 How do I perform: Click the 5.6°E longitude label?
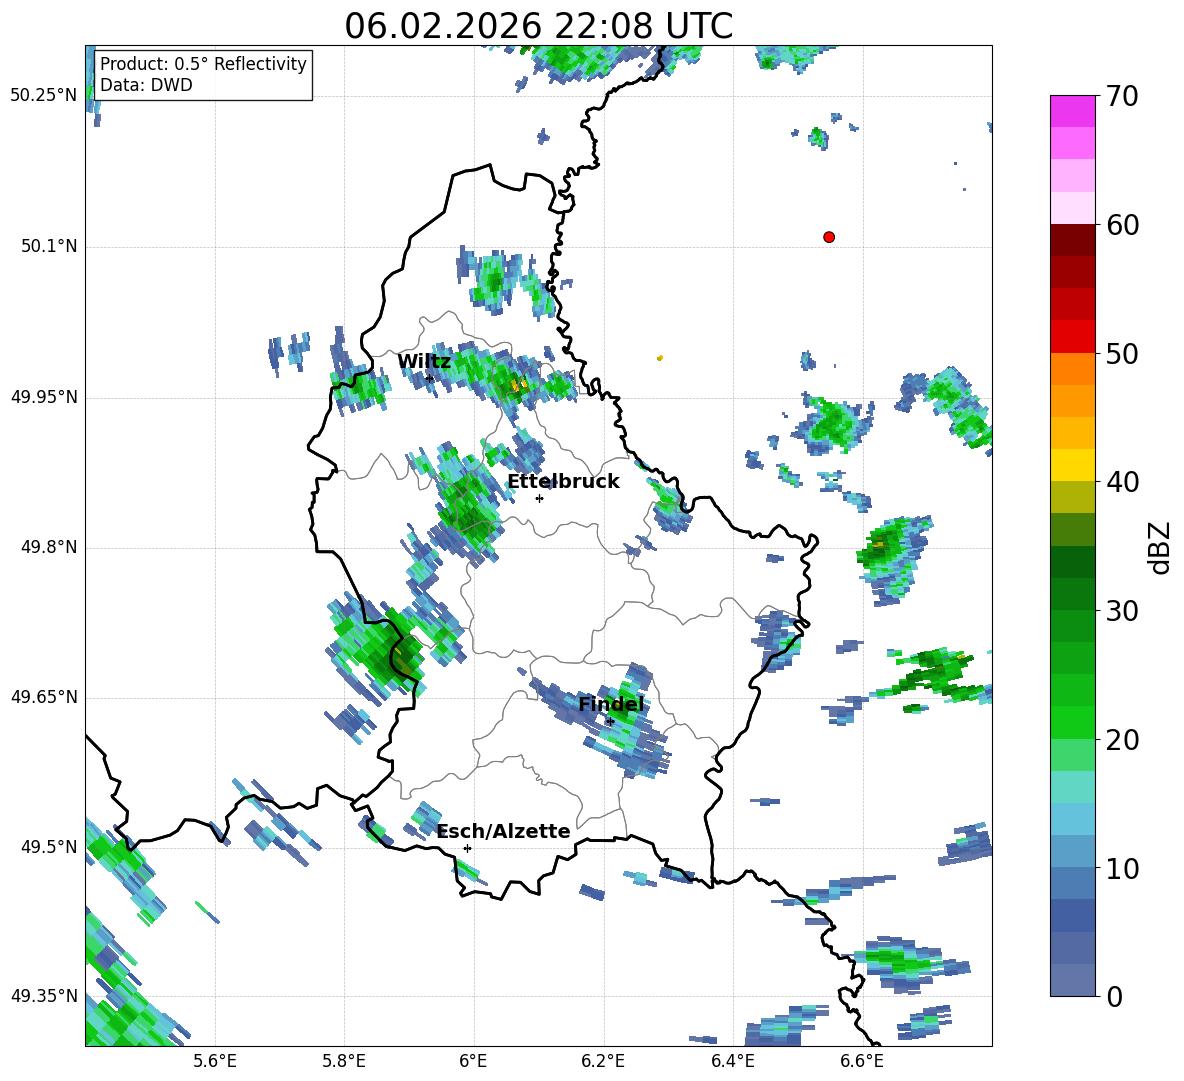215,1061
